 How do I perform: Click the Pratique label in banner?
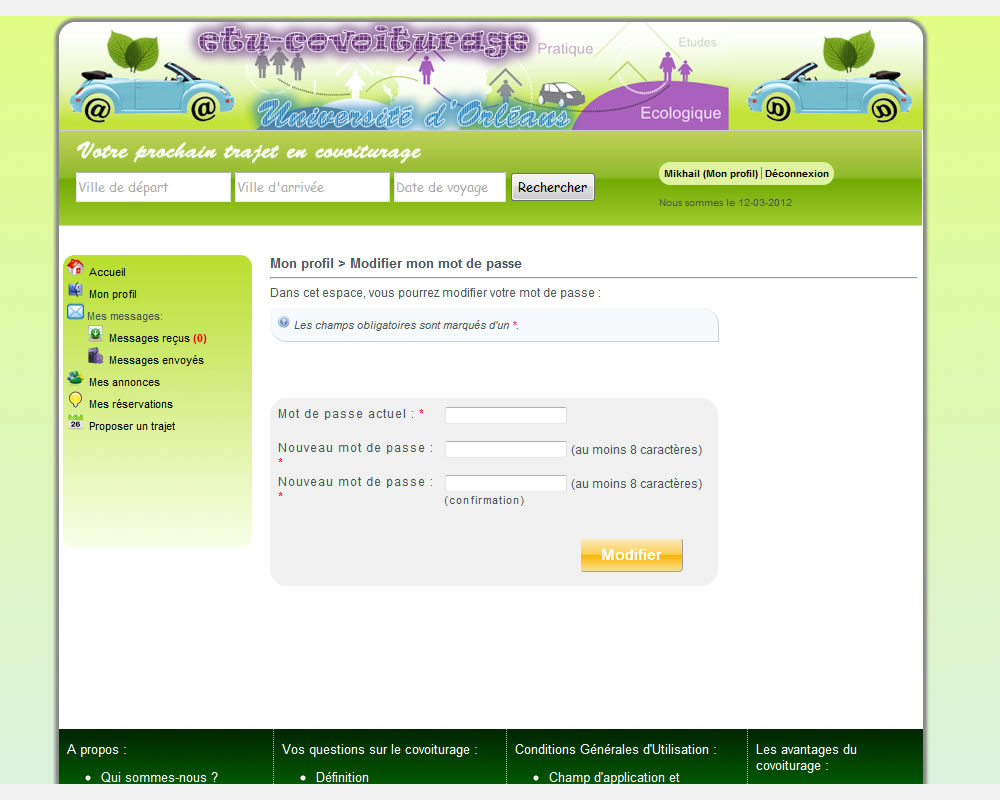tap(565, 48)
